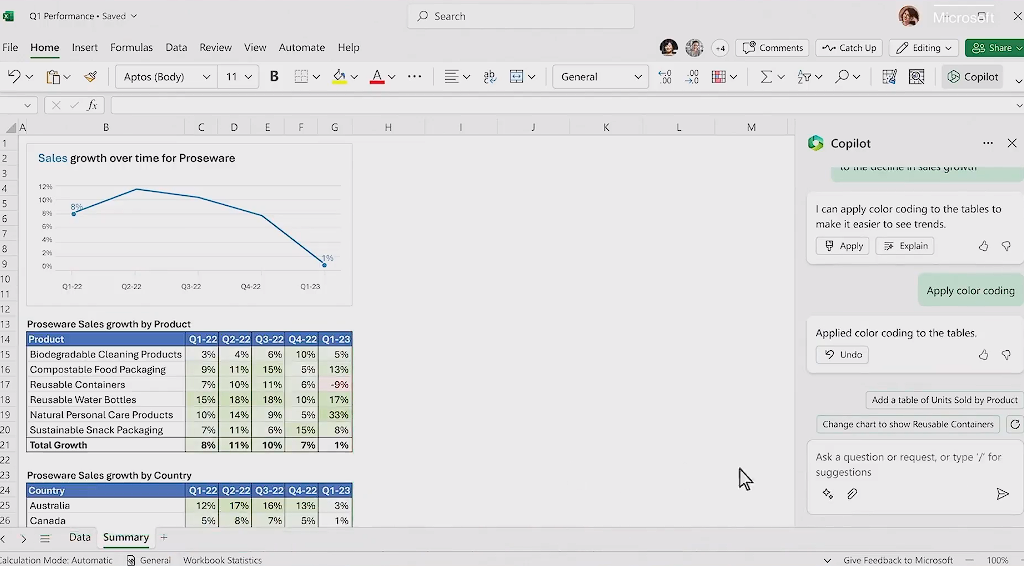Thumbs up the 'Applied color coding' response
This screenshot has height=566, width=1024.
[x=983, y=354]
